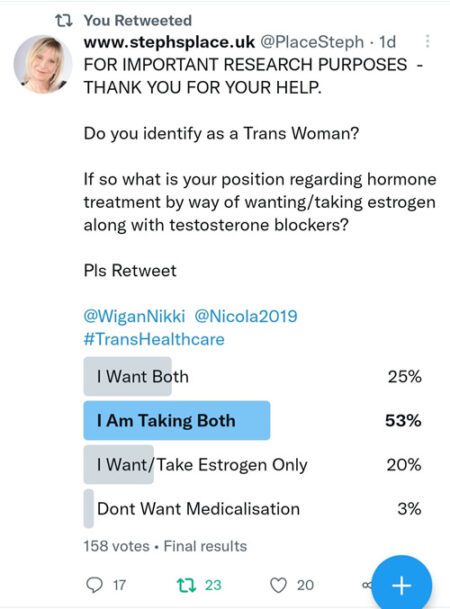Click the green retweet icon
The image size is (450, 609).
pos(186,585)
